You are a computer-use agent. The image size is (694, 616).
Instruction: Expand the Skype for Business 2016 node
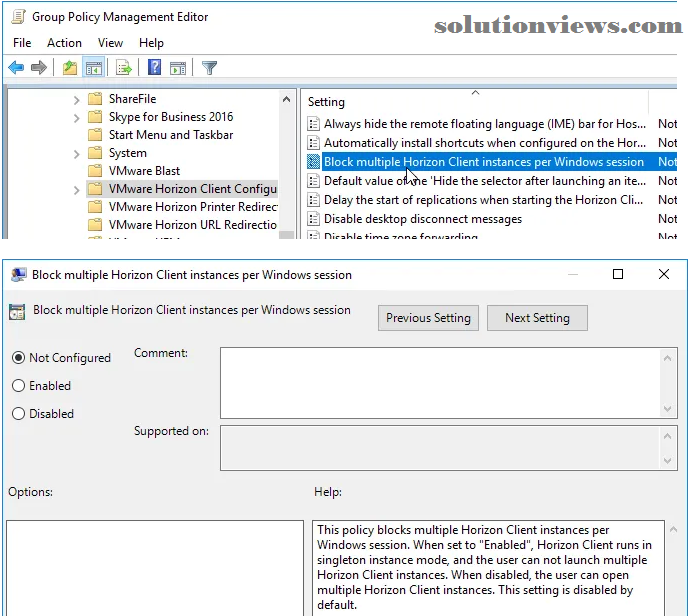click(x=77, y=118)
